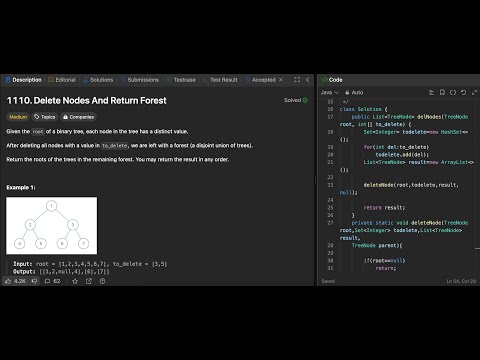Viewport: 480px width, 360px height.
Task: Click the code bookmark icon
Action: (x=442, y=92)
